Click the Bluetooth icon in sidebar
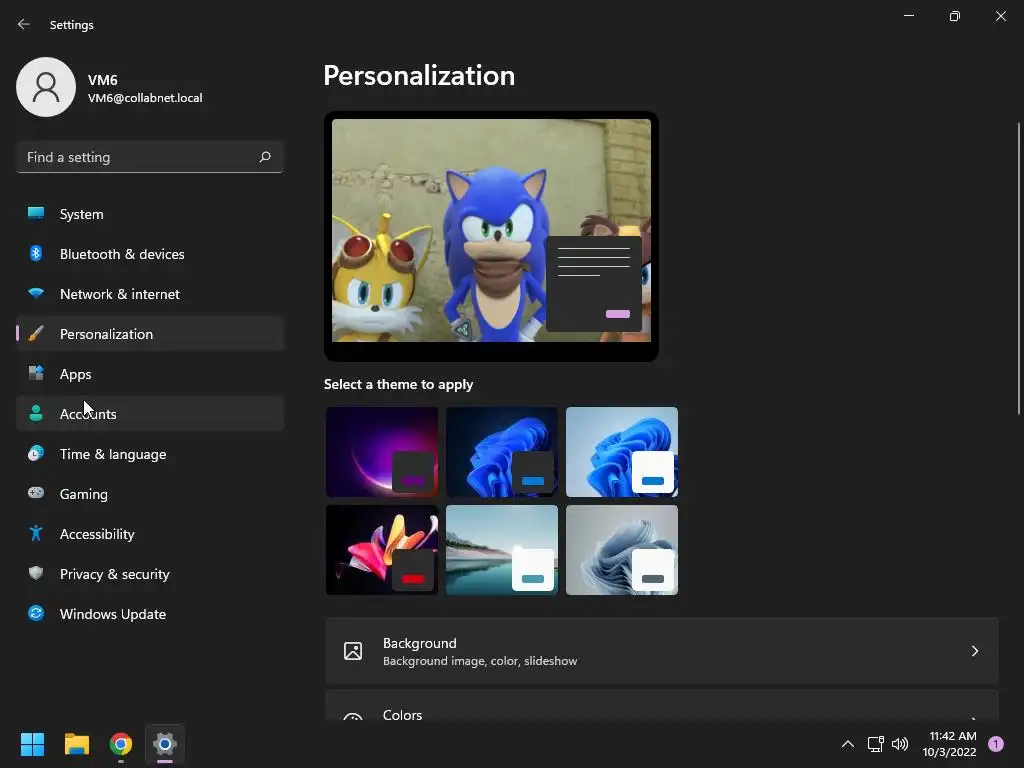1024x768 pixels. tap(36, 253)
